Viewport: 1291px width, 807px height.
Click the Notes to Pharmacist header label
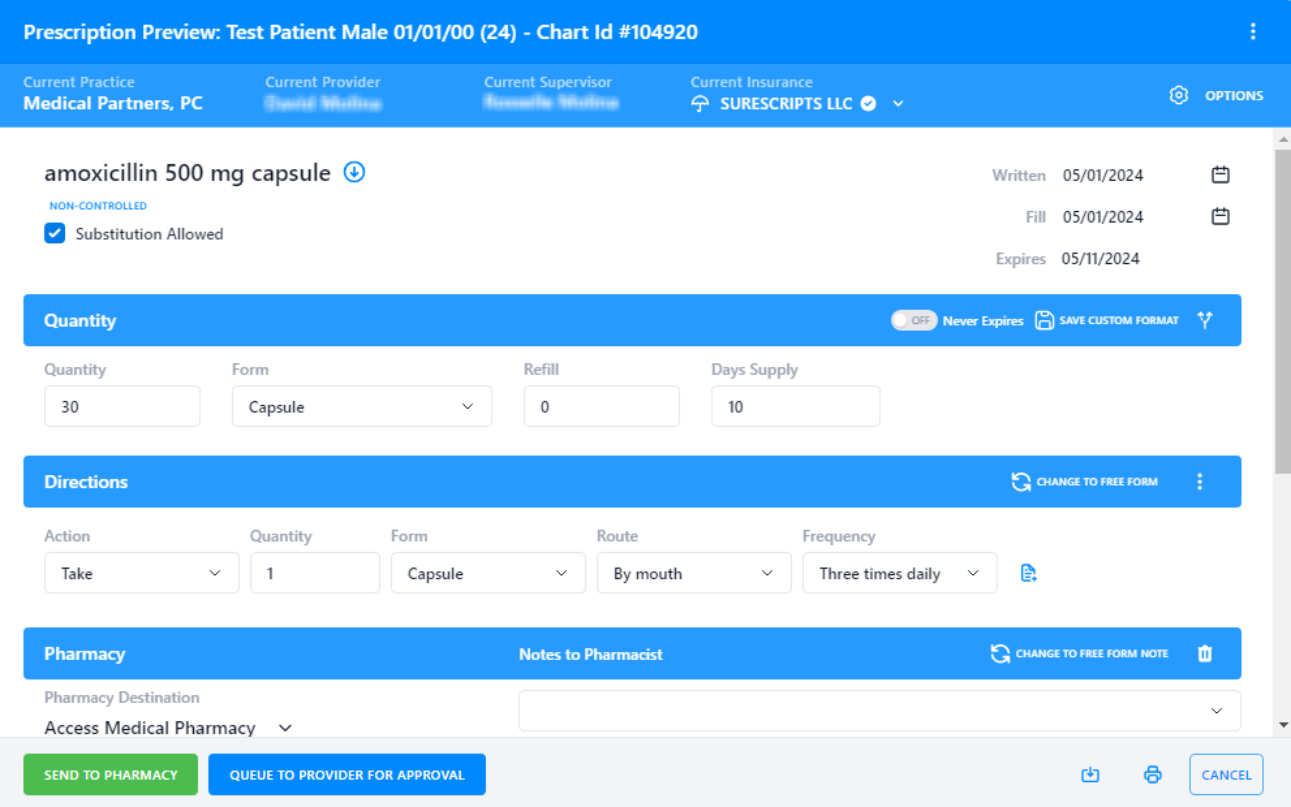591,654
